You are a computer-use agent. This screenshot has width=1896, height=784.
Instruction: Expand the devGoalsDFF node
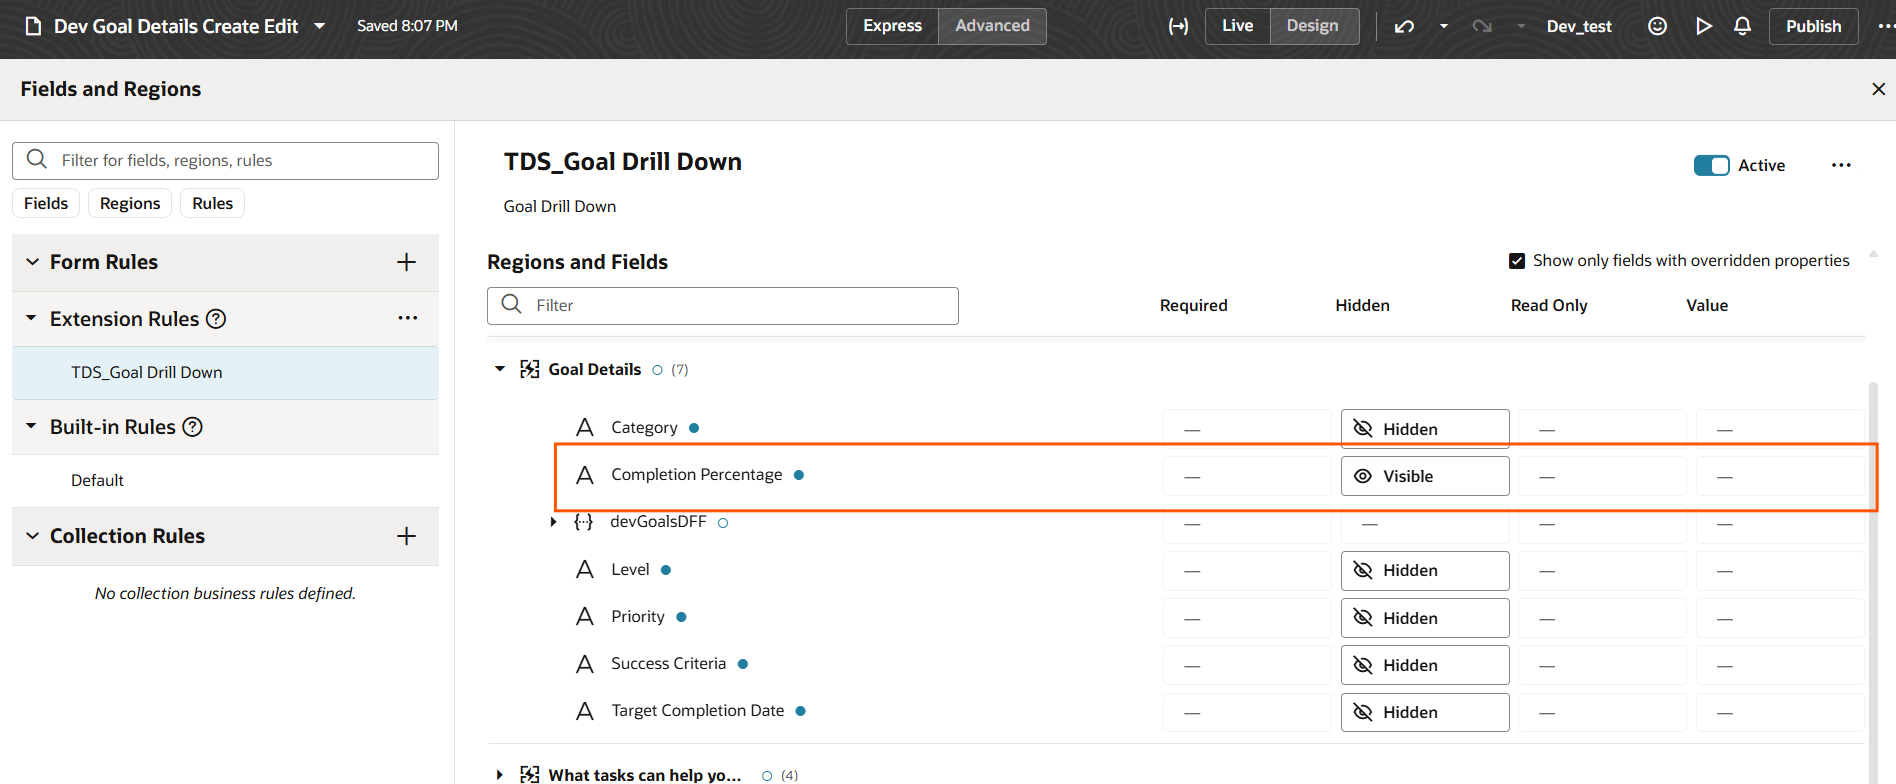tap(553, 522)
